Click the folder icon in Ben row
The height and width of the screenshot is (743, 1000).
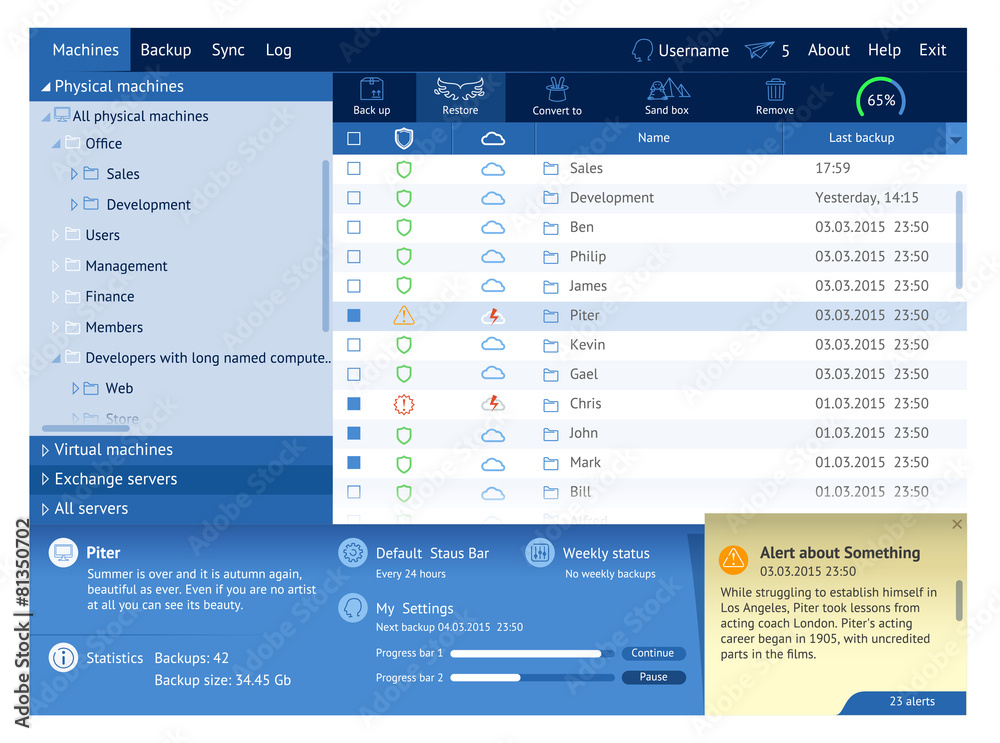(x=551, y=228)
